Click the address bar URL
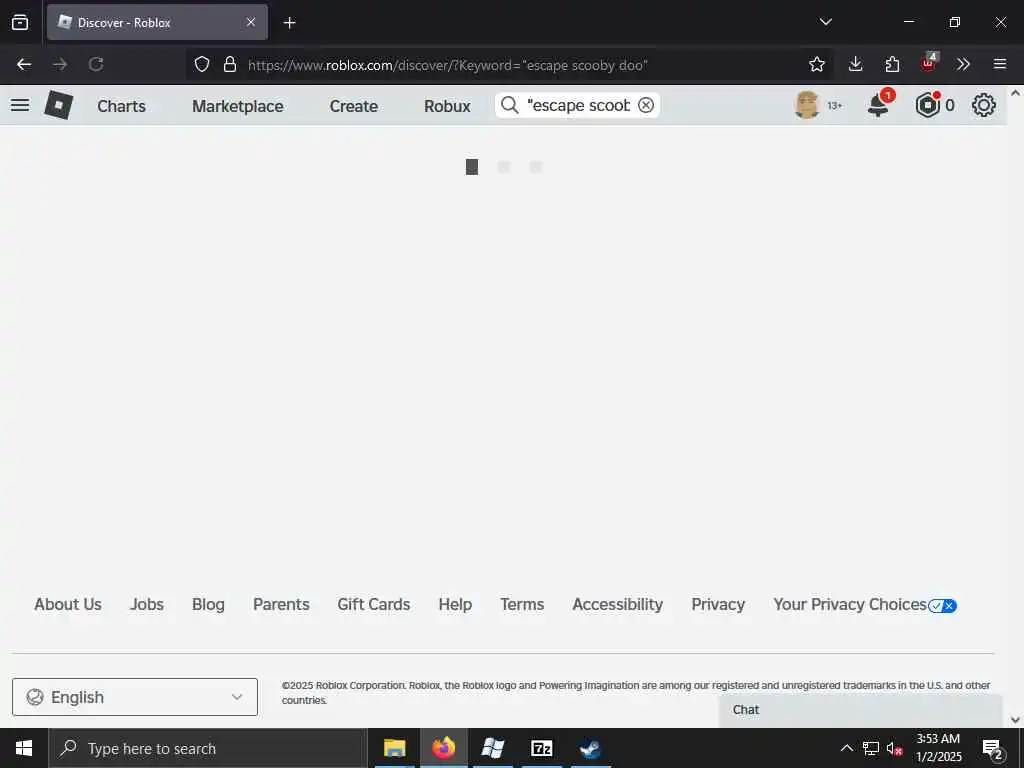The height and width of the screenshot is (768, 1024). tap(447, 65)
